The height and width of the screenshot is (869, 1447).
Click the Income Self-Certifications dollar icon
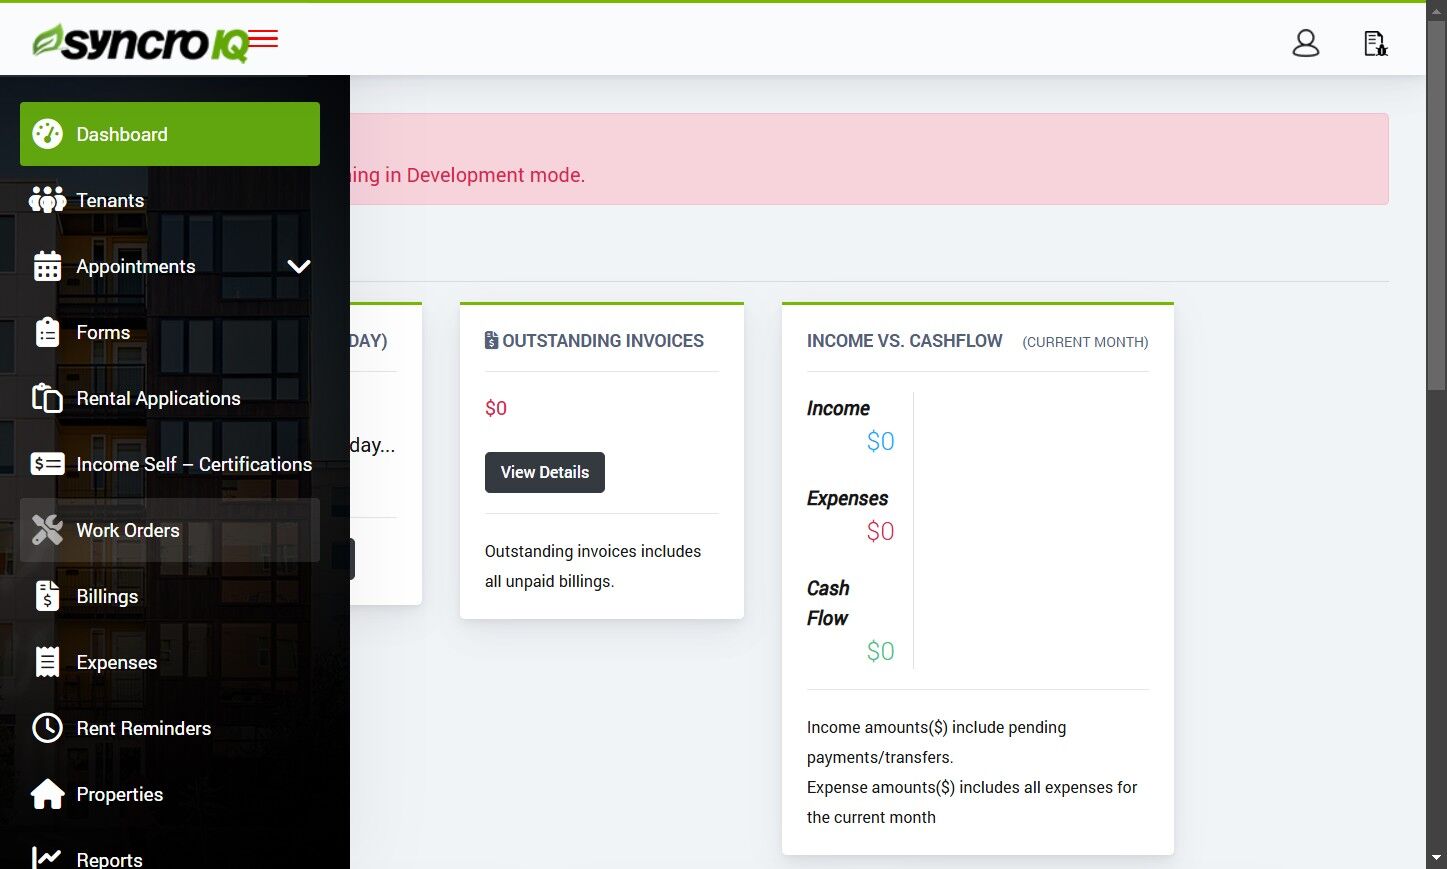tap(47, 464)
